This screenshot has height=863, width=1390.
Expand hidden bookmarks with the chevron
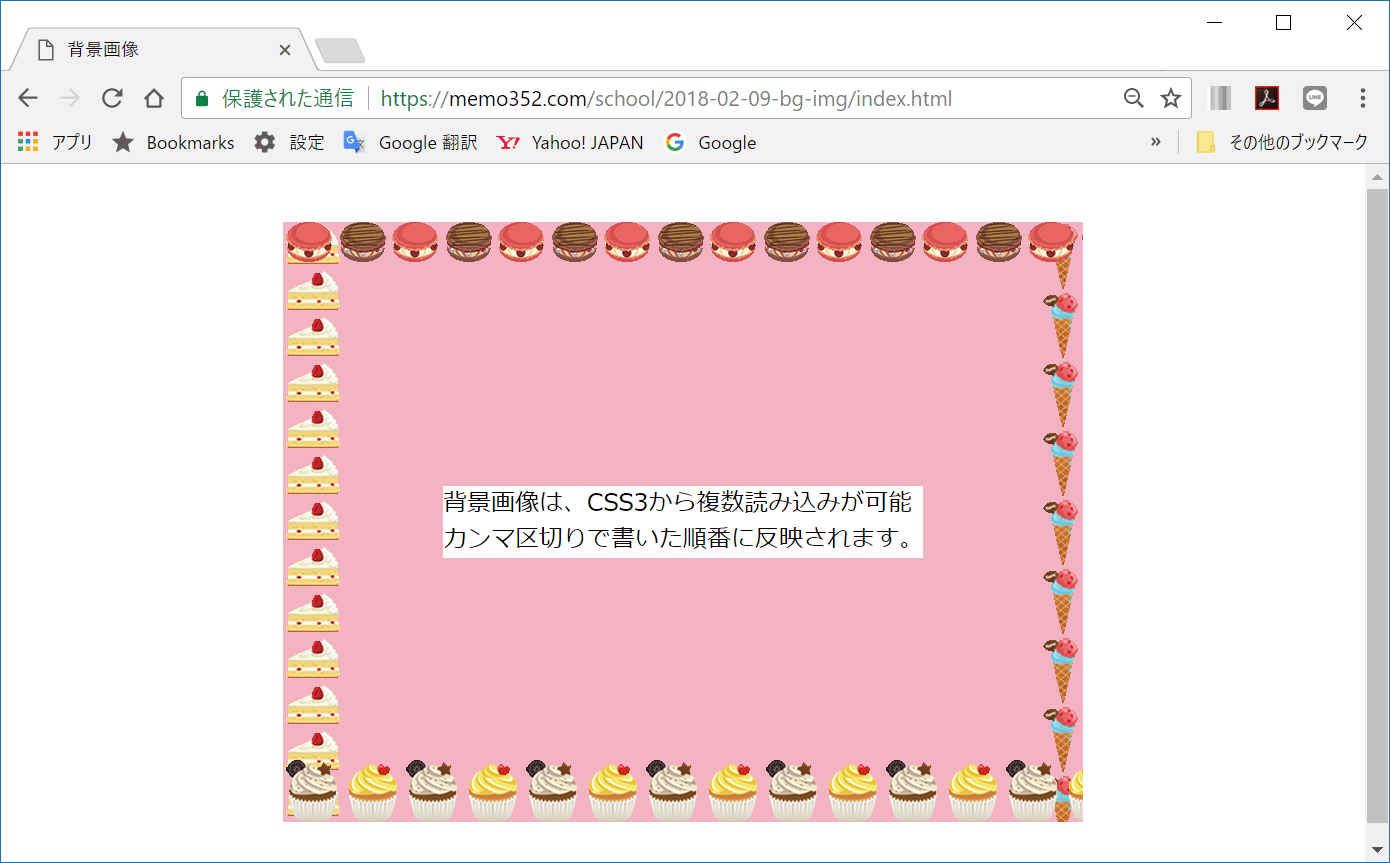coord(1156,142)
